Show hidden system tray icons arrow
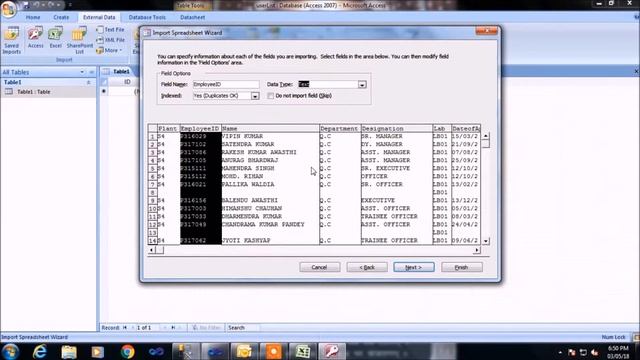This screenshot has height=360, width=640. pos(560,352)
